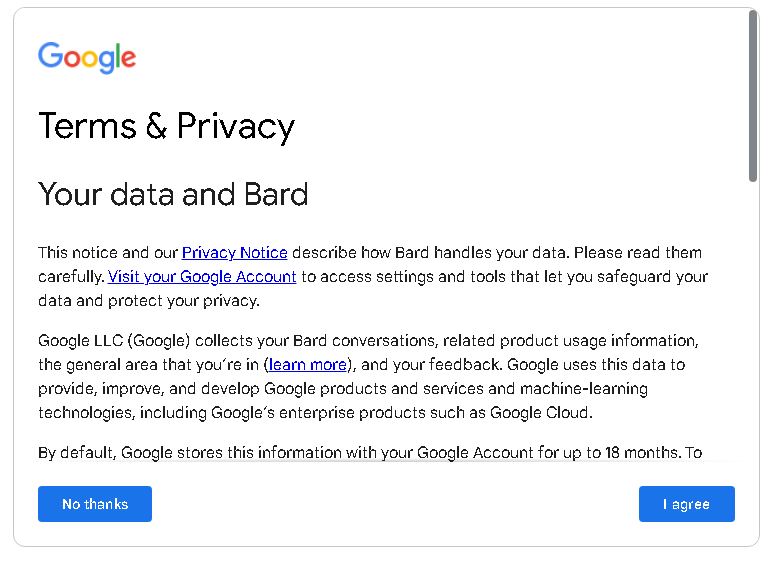The width and height of the screenshot is (773, 564).
Task: Decline with the No thanks button
Action: point(95,504)
